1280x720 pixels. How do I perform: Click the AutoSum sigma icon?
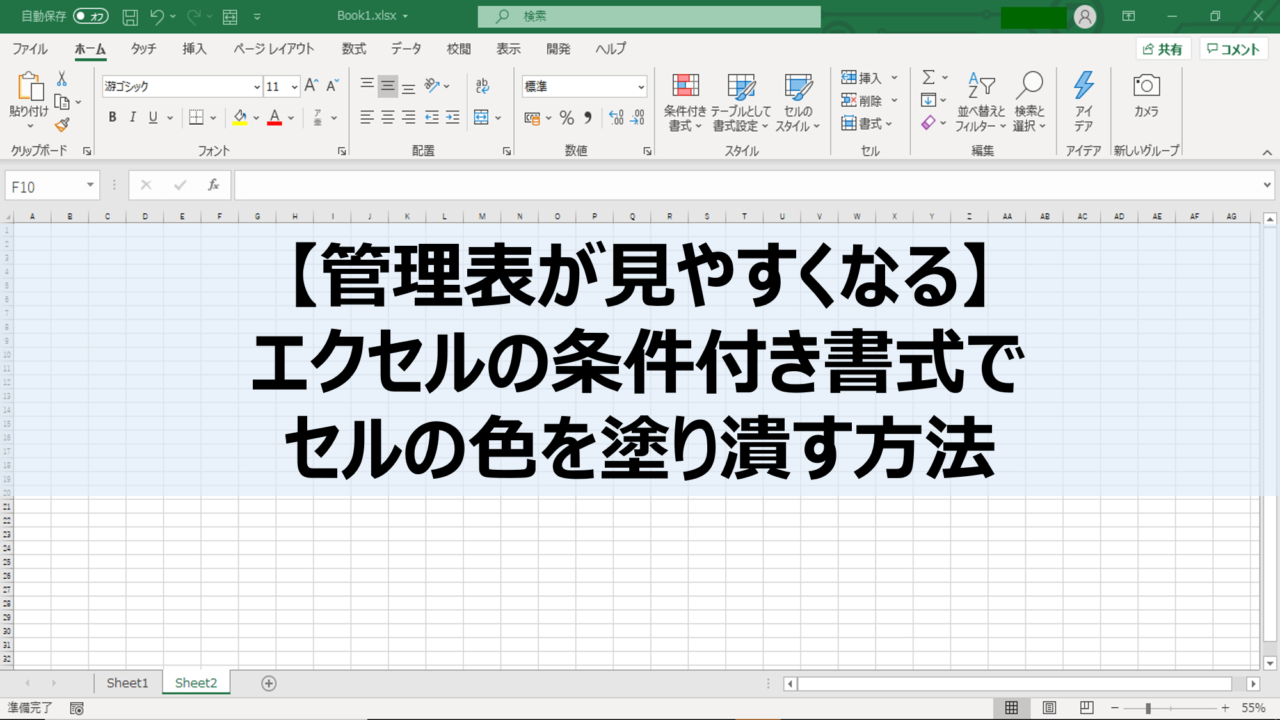tap(928, 77)
